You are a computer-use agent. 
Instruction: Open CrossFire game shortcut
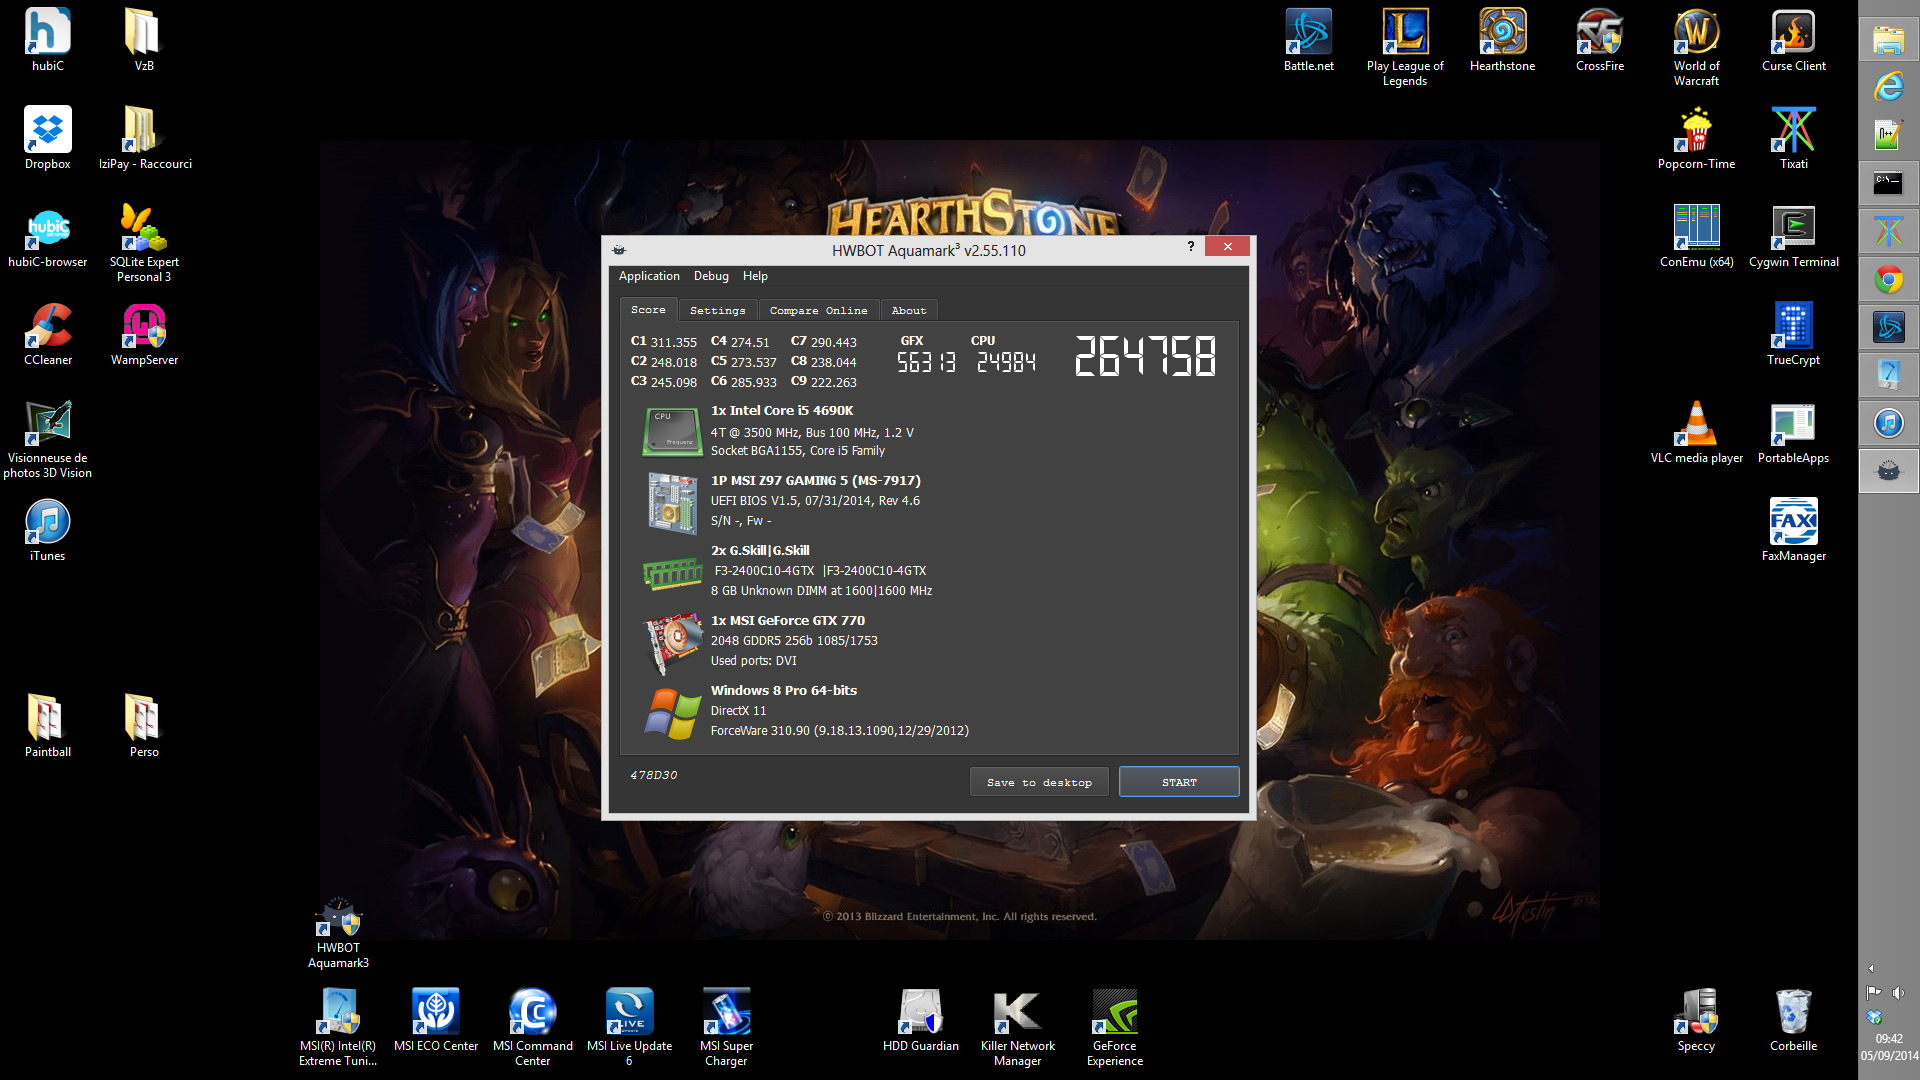[1599, 40]
